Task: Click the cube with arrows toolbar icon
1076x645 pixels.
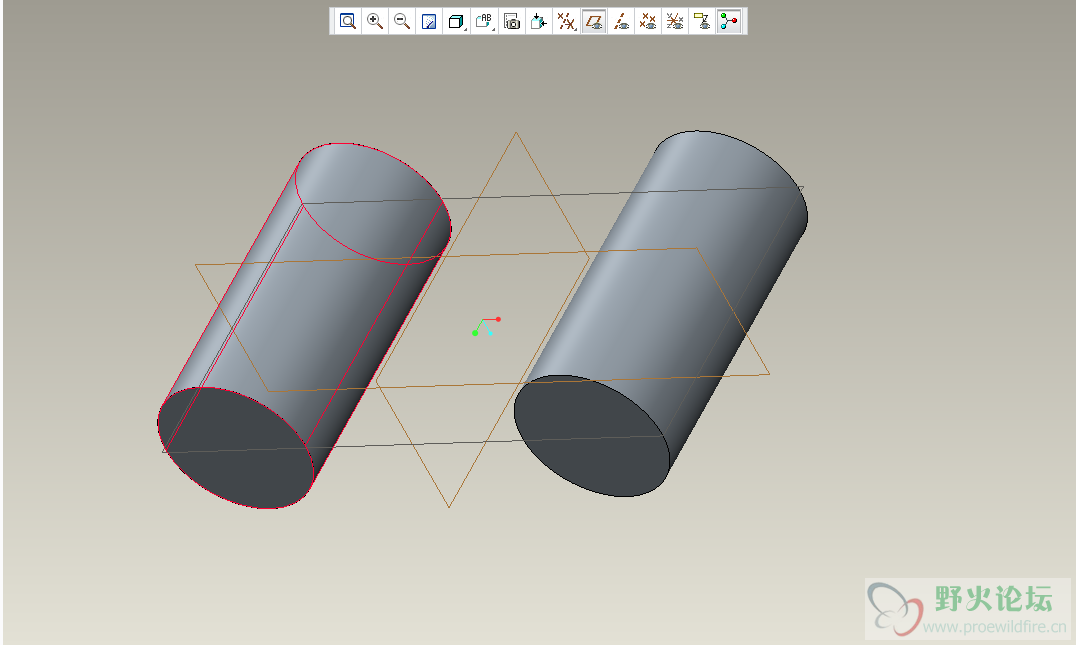Action: coord(539,21)
